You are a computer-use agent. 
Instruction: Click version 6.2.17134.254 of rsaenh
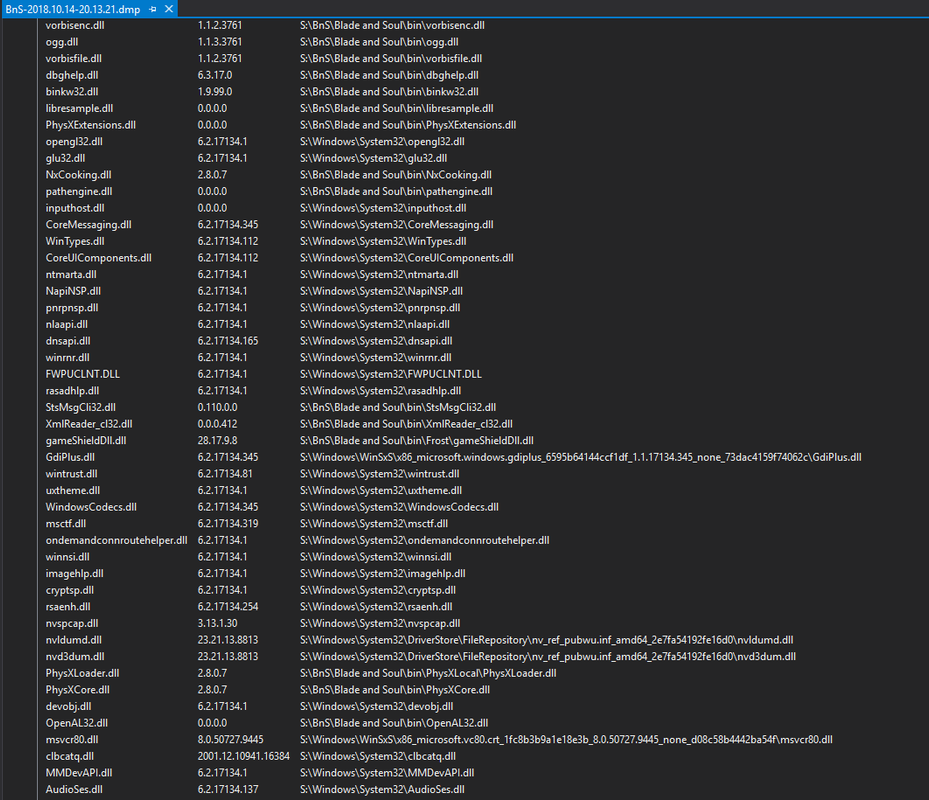[x=228, y=606]
